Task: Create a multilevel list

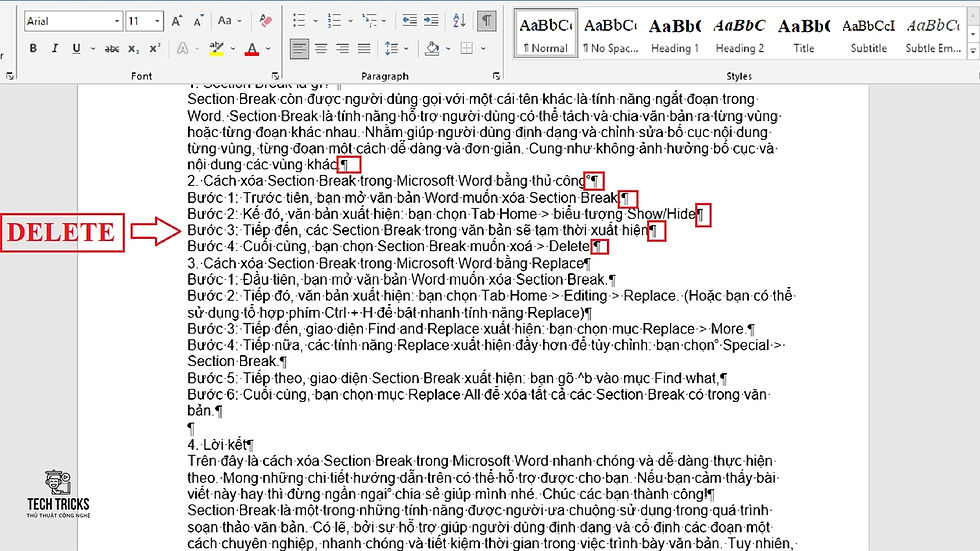Action: 369,21
